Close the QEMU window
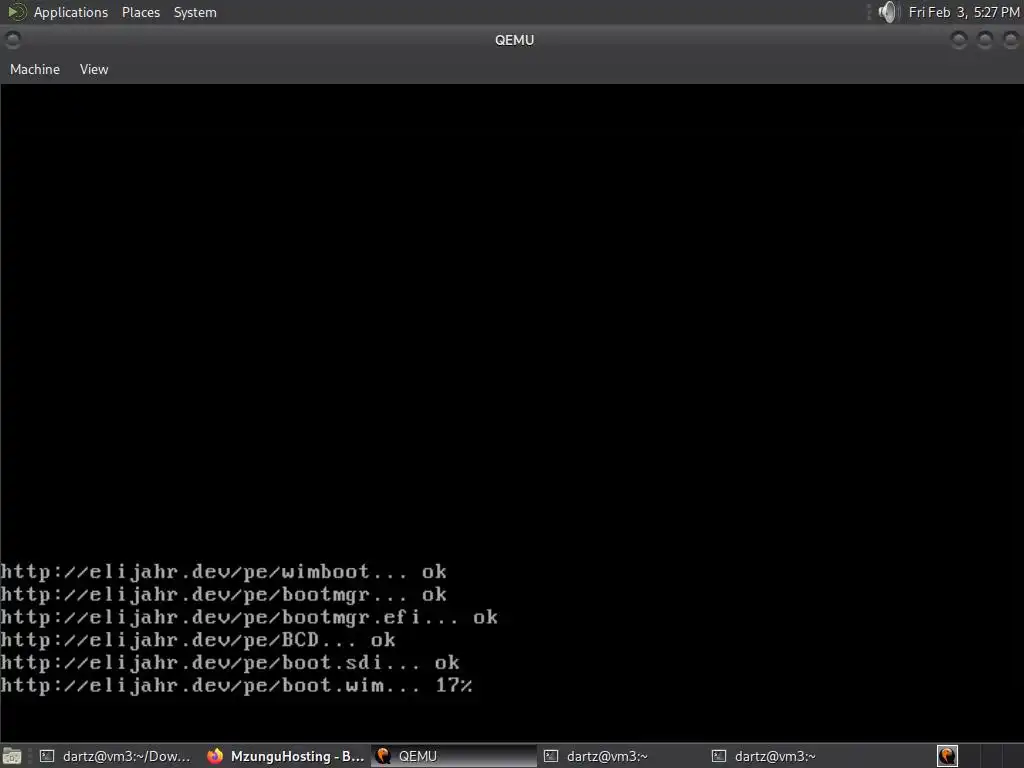 (x=1010, y=40)
